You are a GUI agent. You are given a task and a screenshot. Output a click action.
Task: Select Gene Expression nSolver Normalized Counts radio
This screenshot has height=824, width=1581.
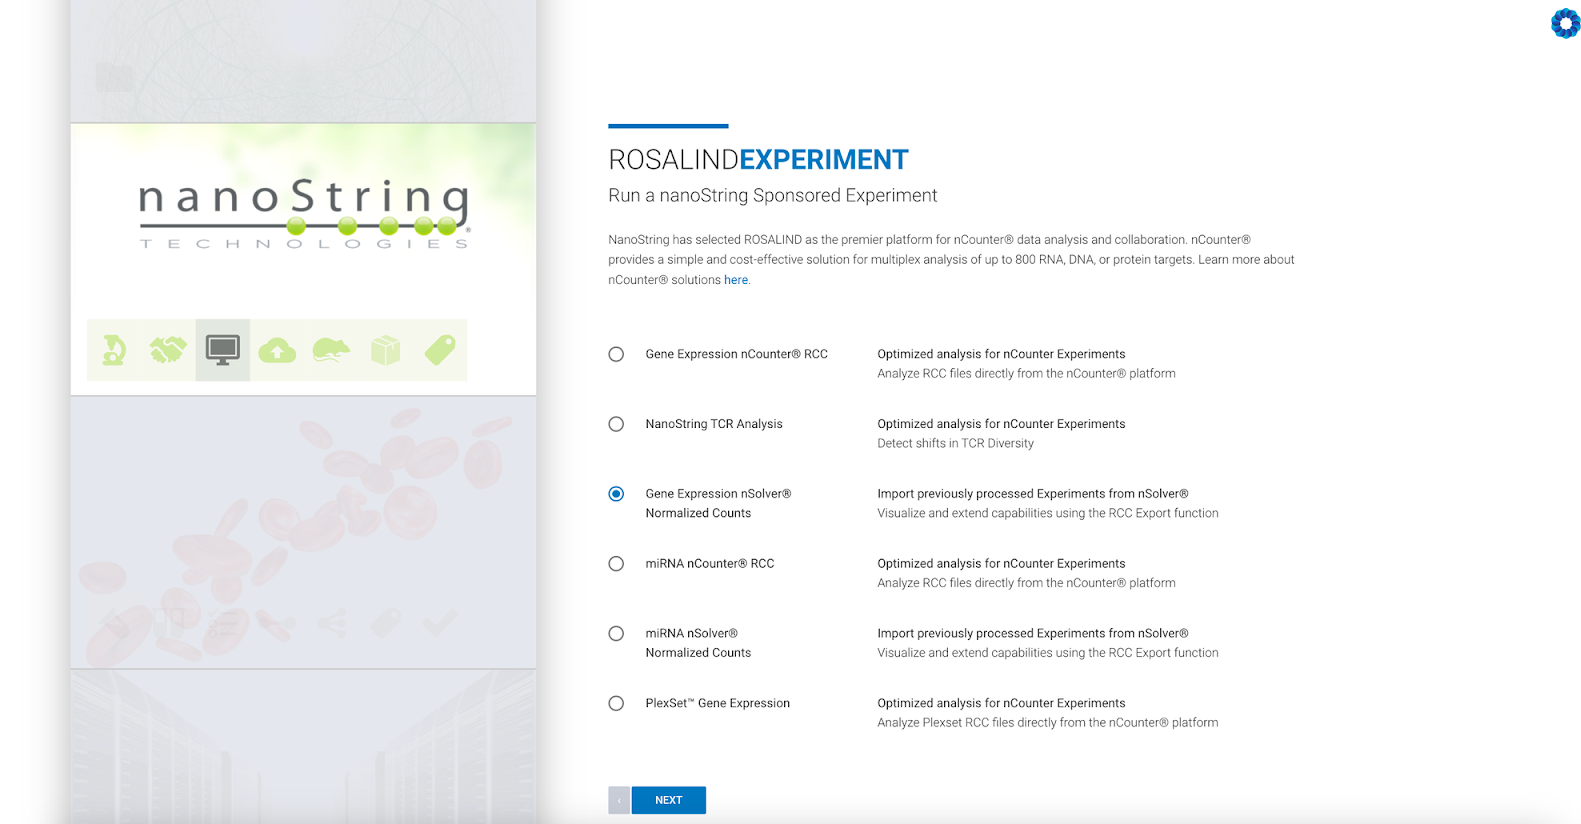click(x=616, y=494)
